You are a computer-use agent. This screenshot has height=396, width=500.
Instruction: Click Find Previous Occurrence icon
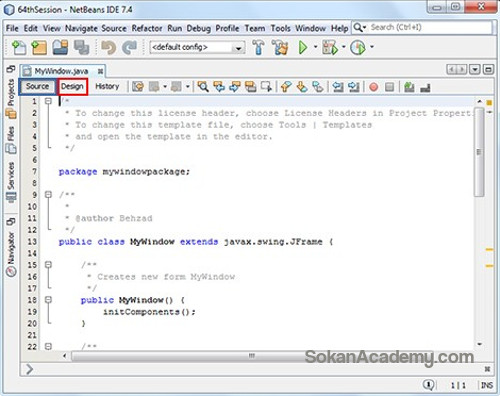(x=219, y=87)
